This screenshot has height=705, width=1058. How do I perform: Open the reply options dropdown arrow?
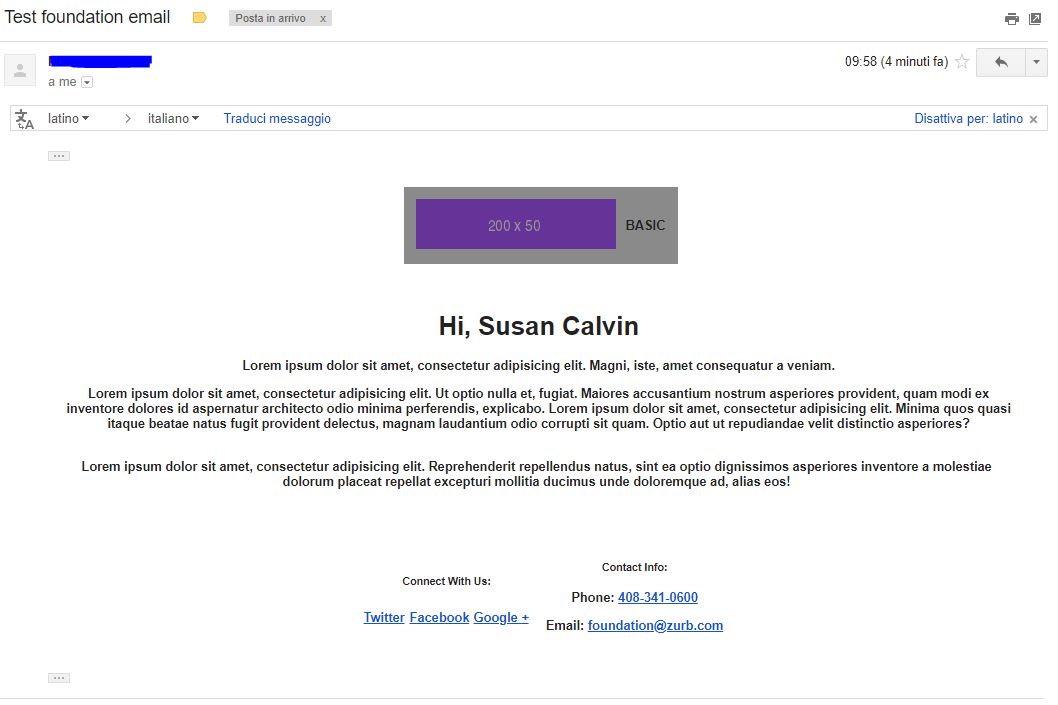coord(1035,61)
